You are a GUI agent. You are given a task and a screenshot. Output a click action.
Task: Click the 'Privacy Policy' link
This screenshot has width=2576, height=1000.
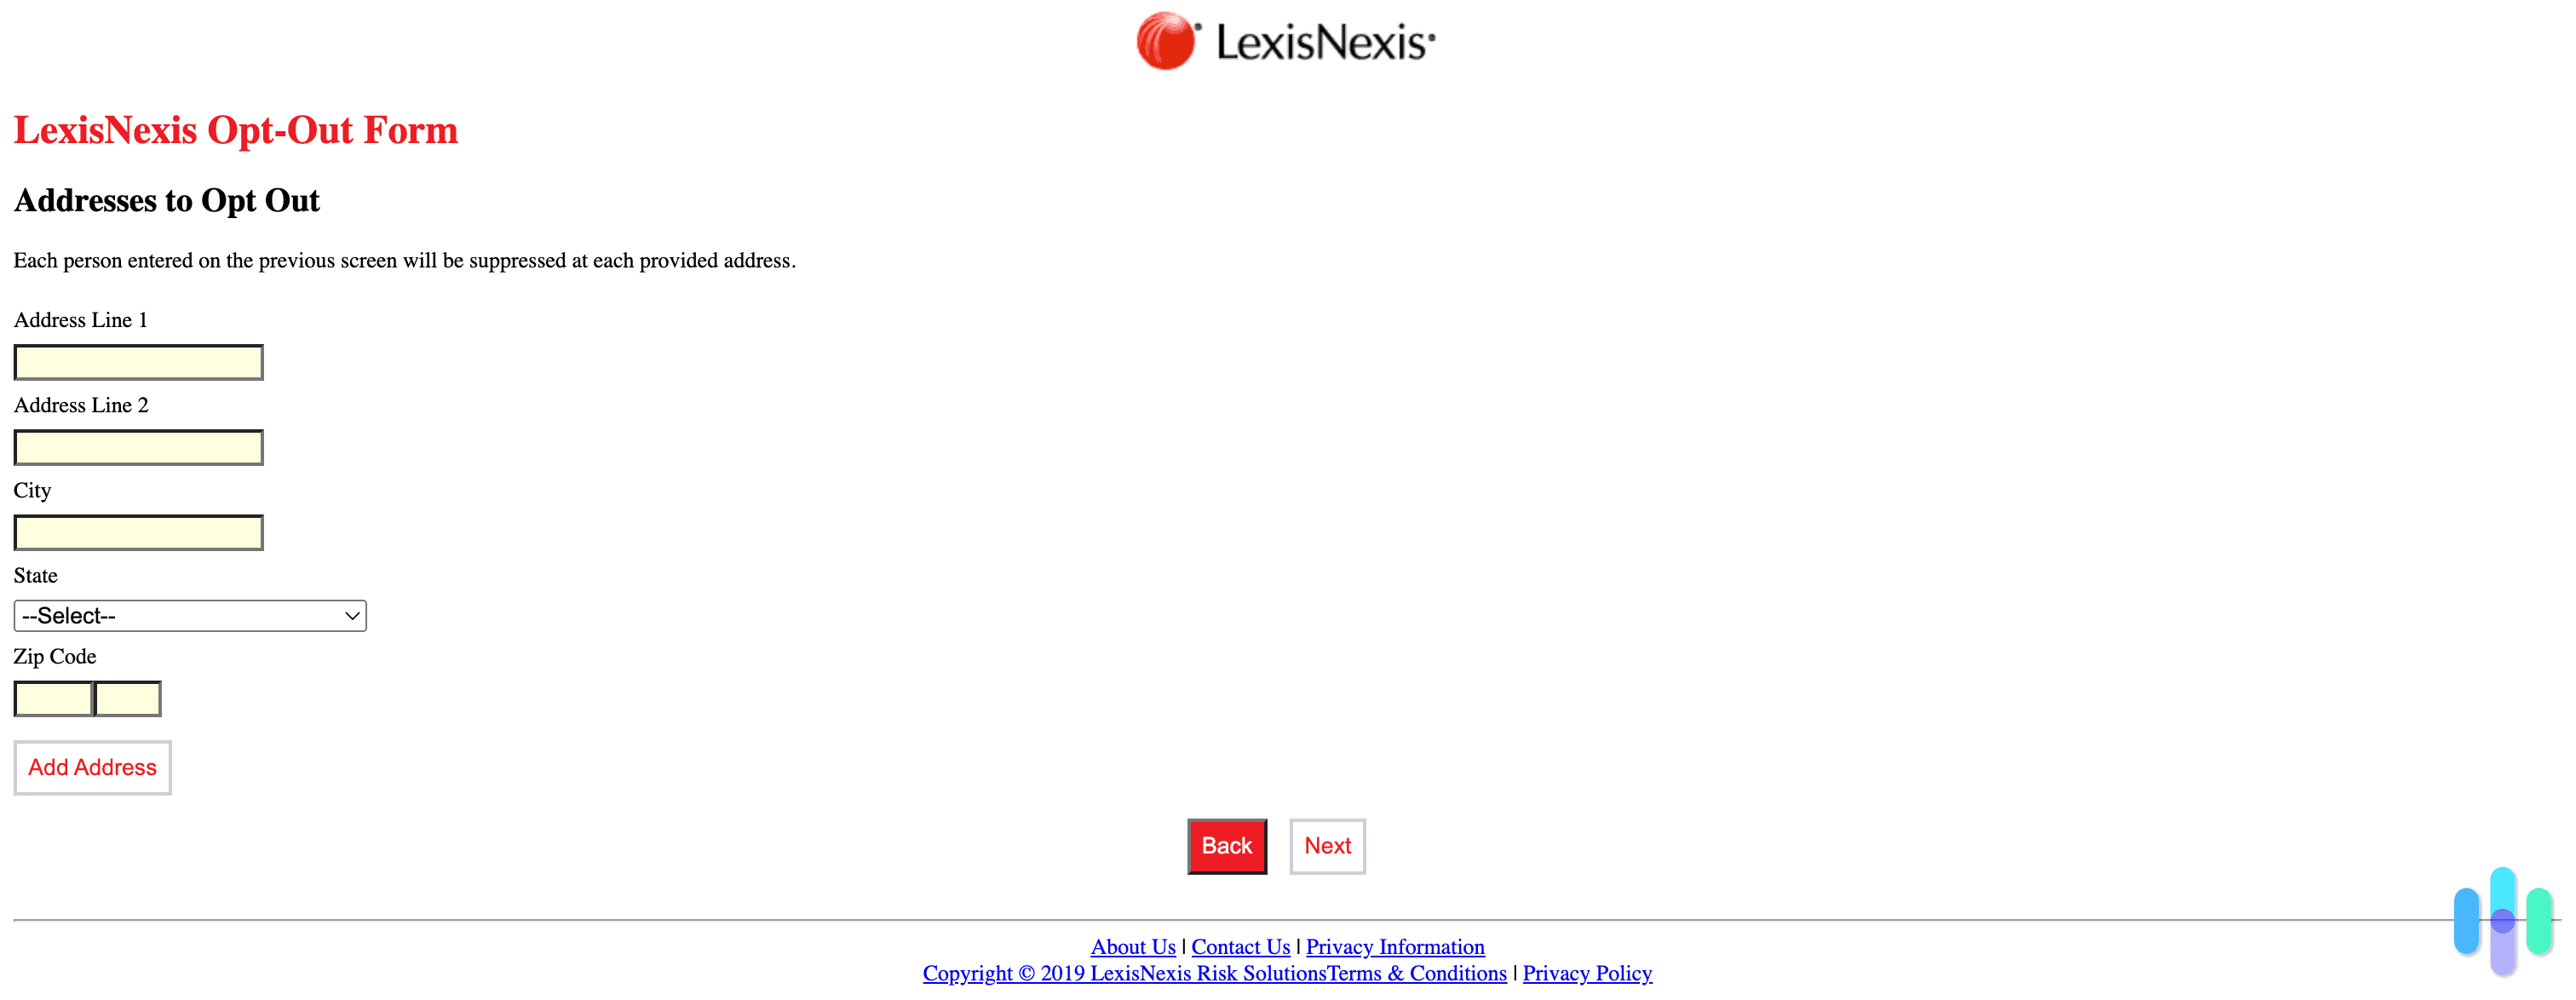(x=1587, y=972)
